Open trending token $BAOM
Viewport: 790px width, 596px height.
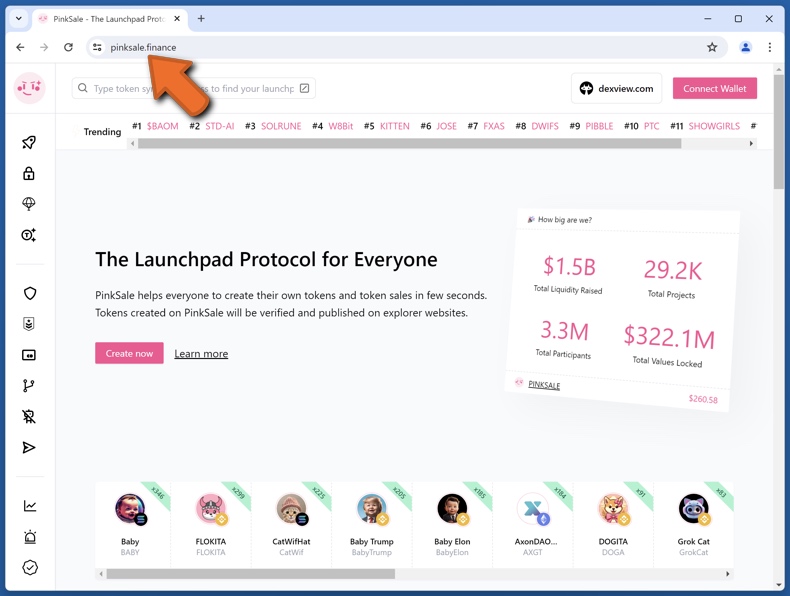pyautogui.click(x=163, y=126)
